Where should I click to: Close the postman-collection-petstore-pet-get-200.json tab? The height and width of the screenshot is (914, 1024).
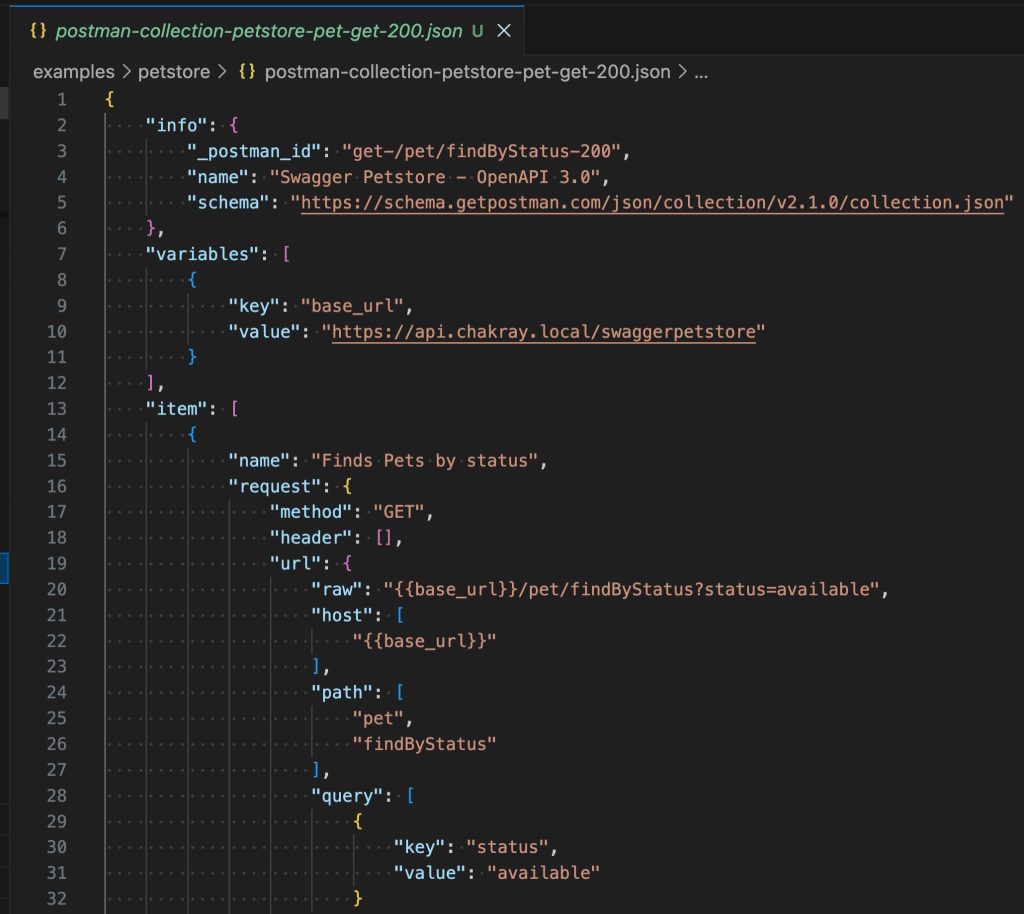[504, 31]
